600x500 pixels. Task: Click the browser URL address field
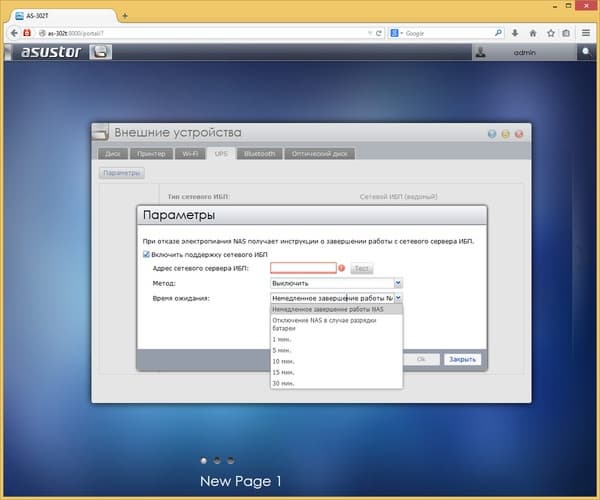[207, 33]
